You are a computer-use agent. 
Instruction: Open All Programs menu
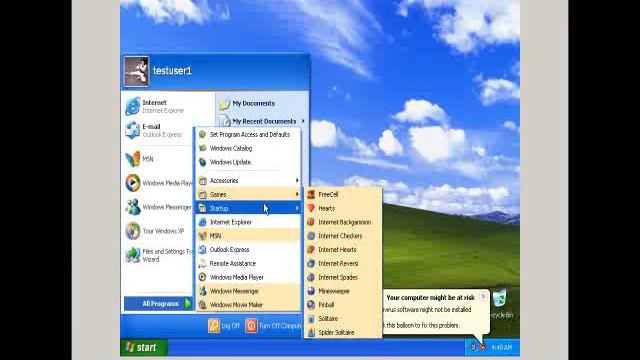[158, 304]
